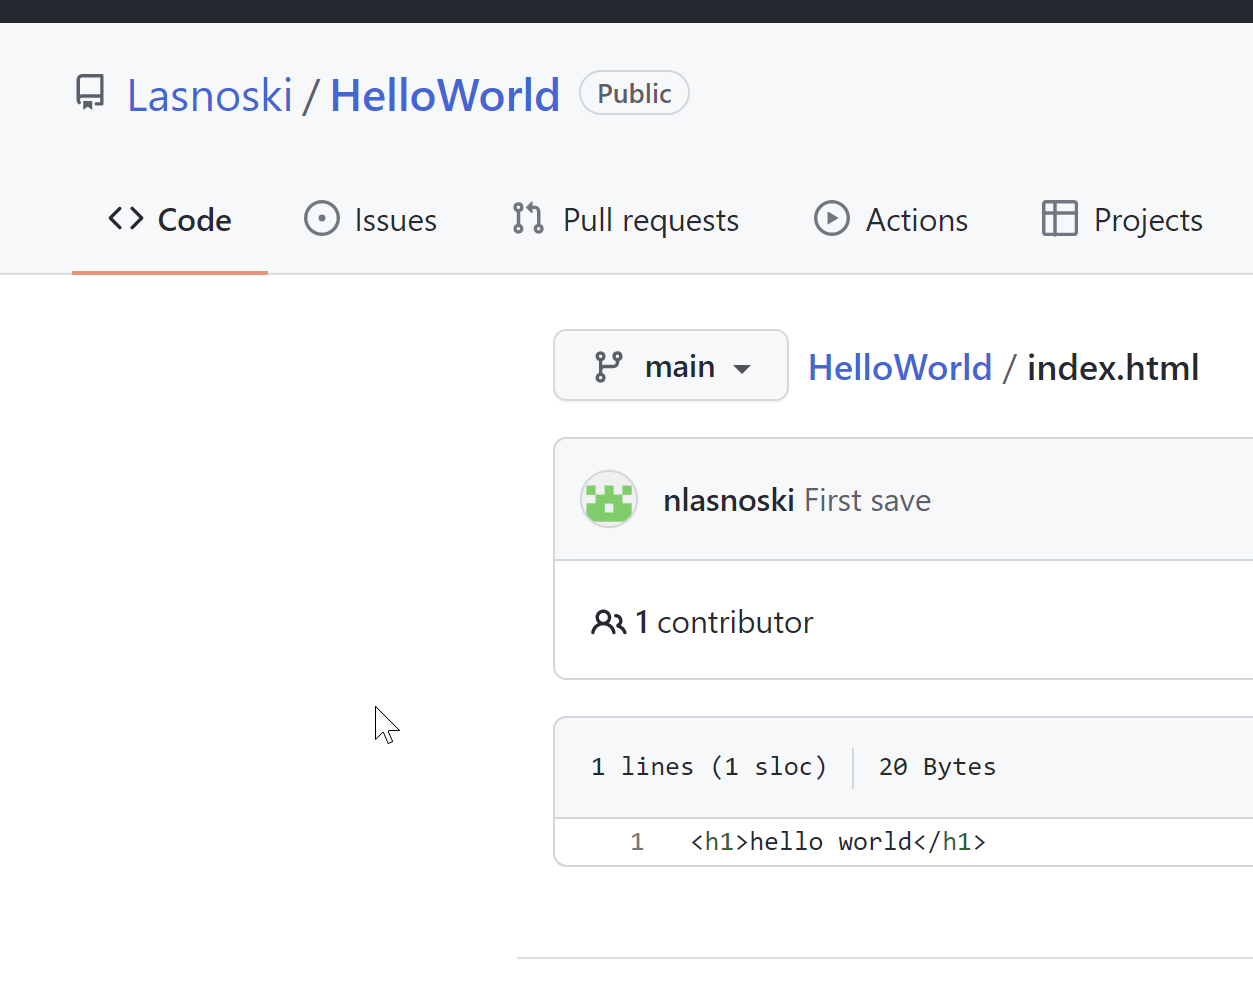Click the Issues circle-dot icon
1253x1005 pixels.
[x=321, y=219]
